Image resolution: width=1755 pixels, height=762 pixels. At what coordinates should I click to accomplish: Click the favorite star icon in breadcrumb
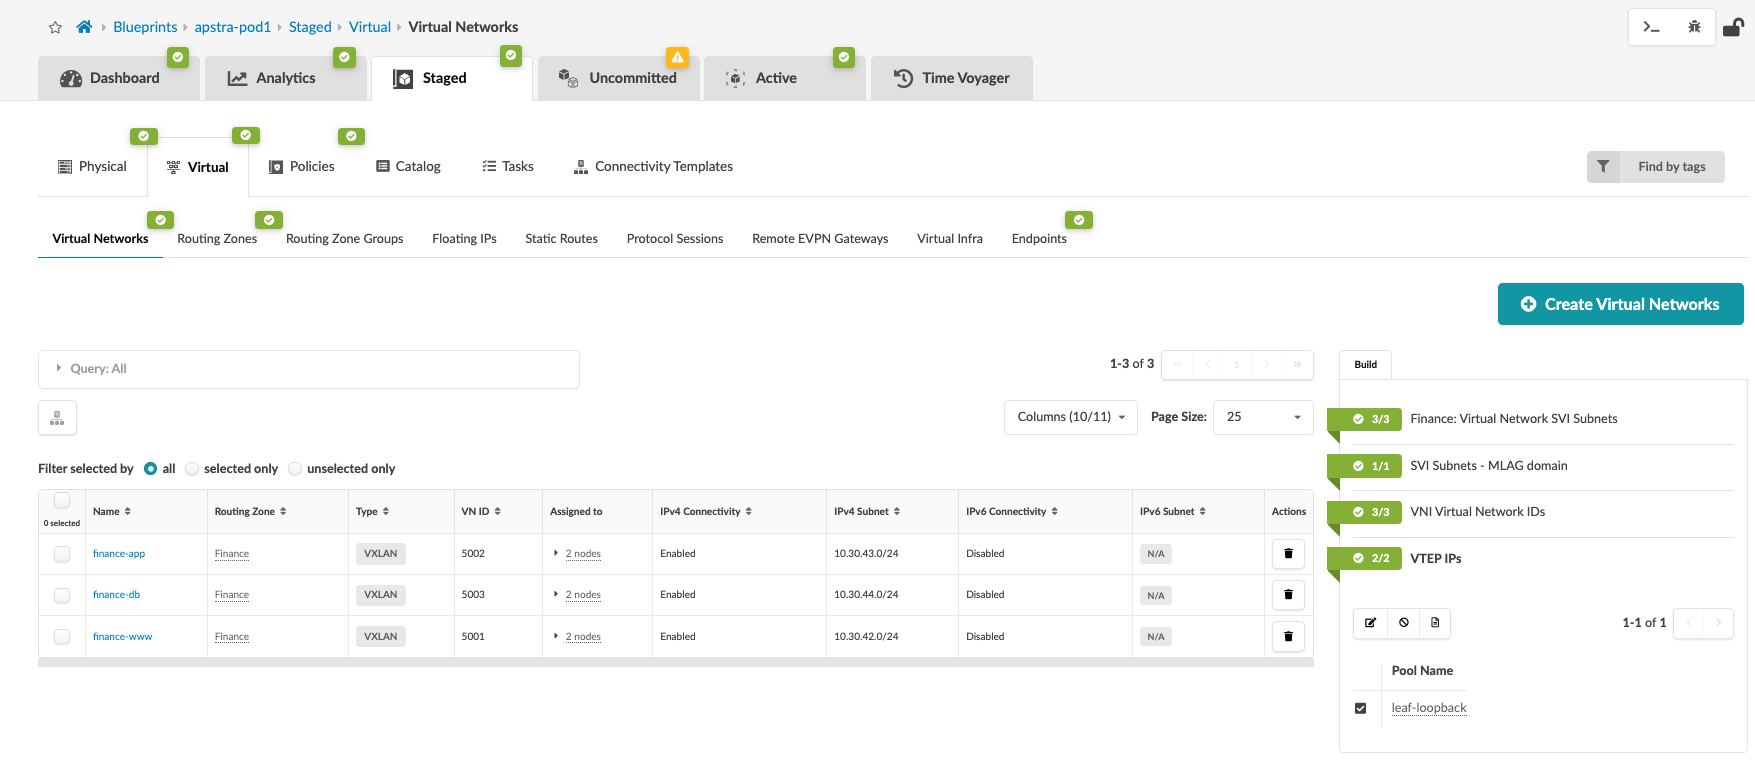point(55,27)
